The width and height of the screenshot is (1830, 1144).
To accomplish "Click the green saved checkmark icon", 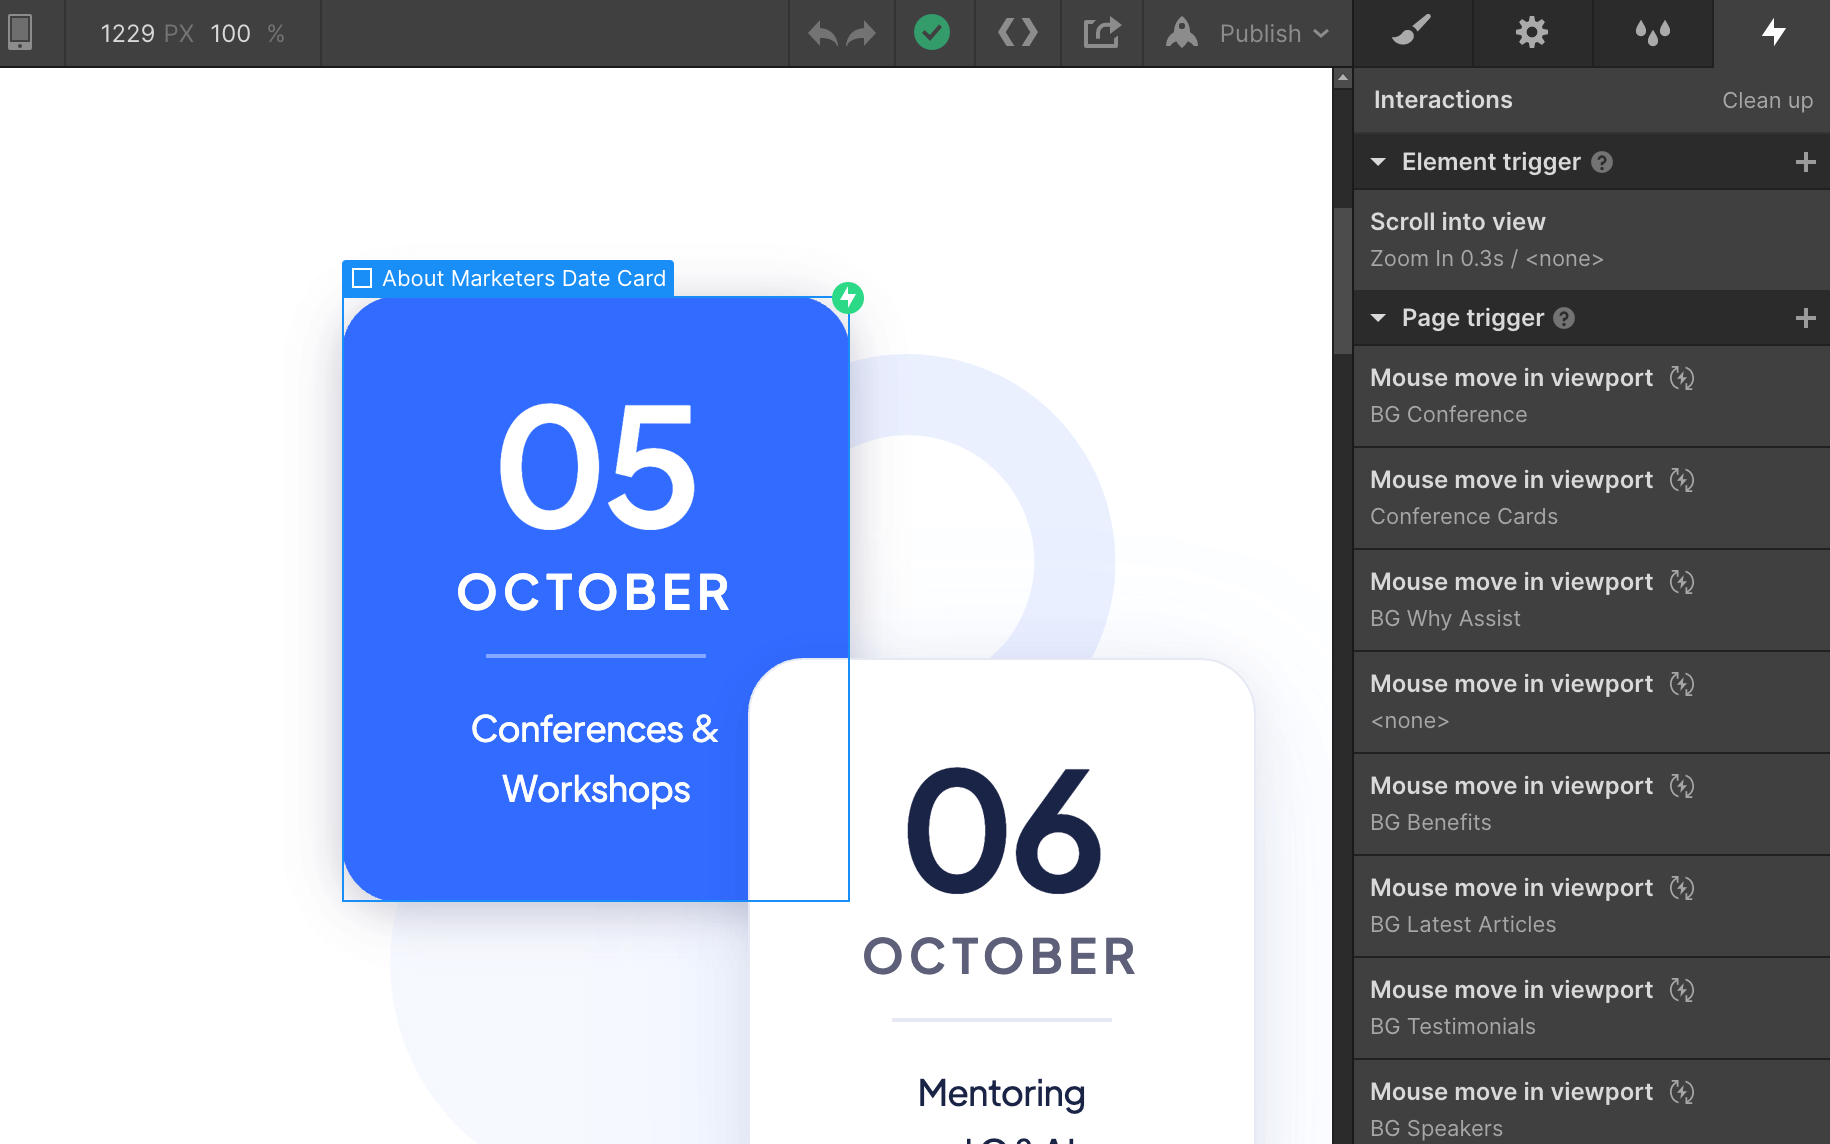I will (933, 33).
